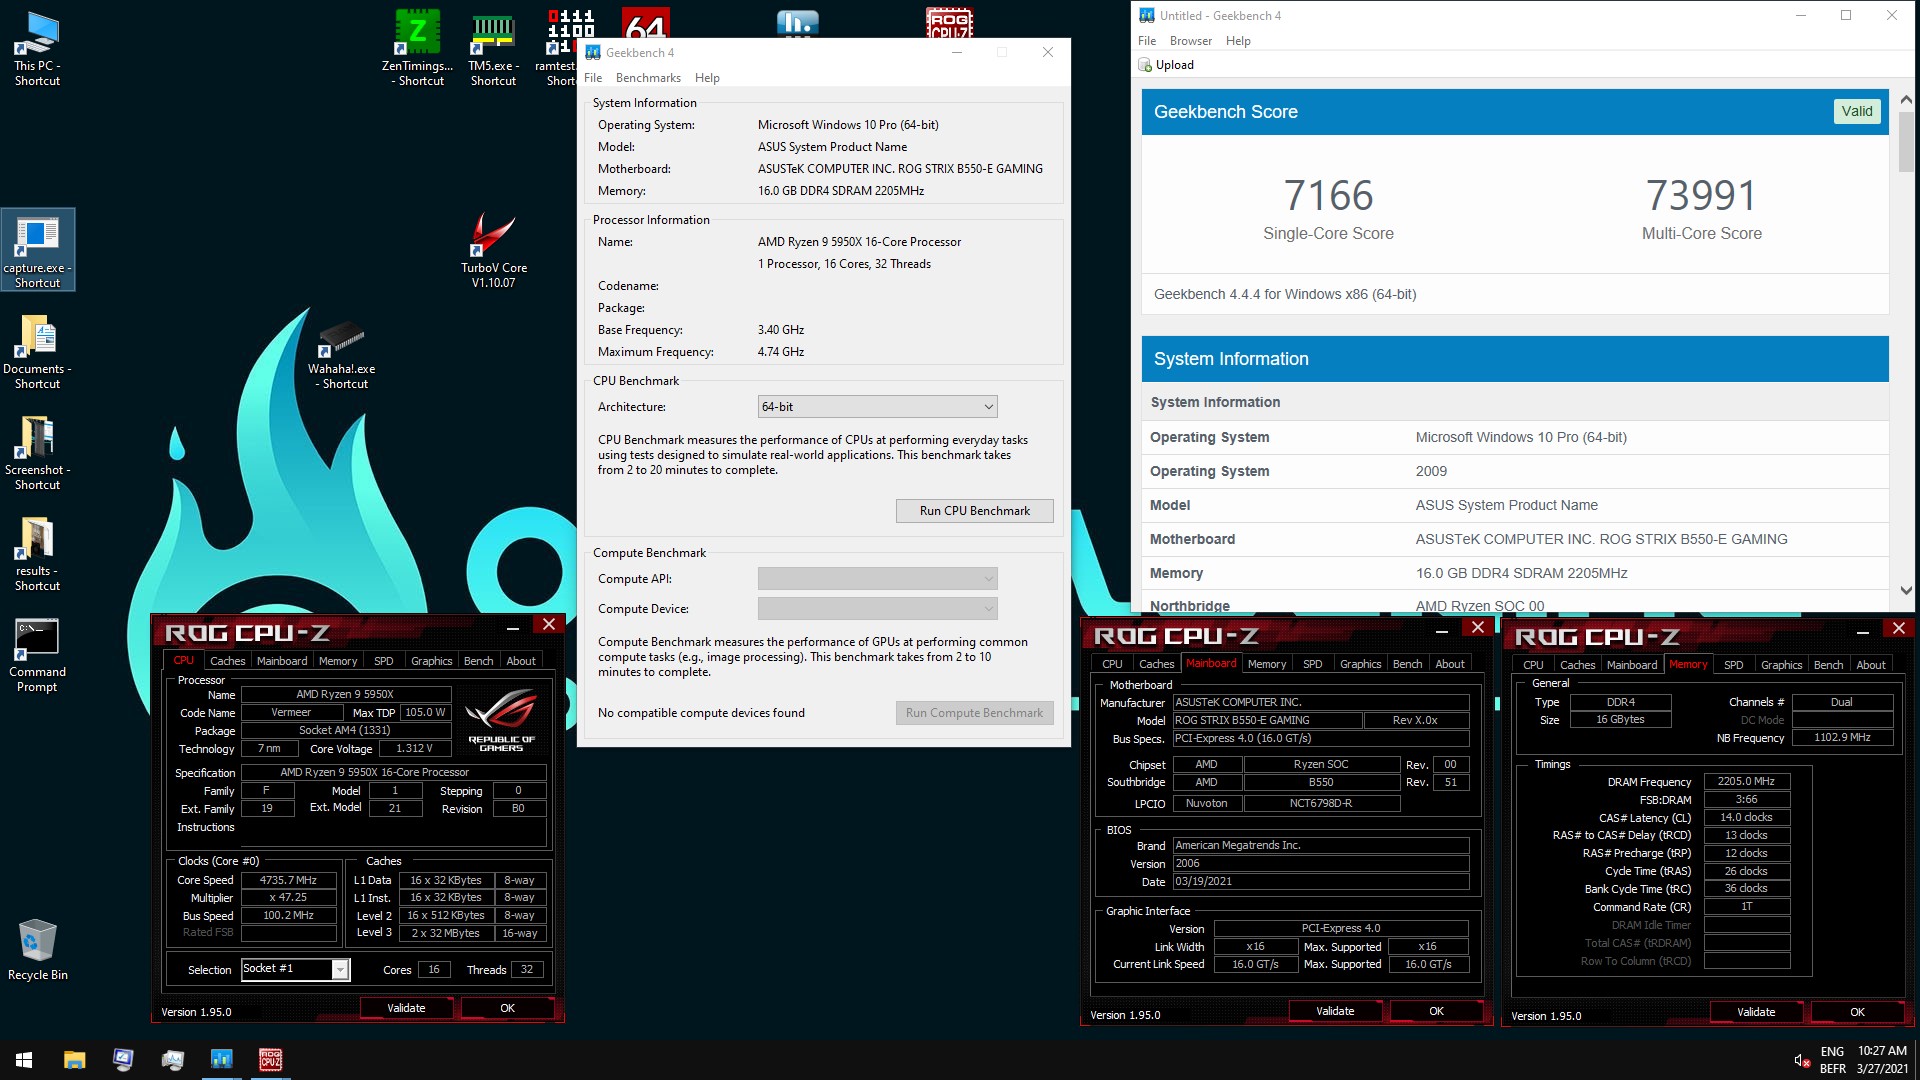Click Run Compute Benchmark button
The width and height of the screenshot is (1920, 1080).
(974, 713)
